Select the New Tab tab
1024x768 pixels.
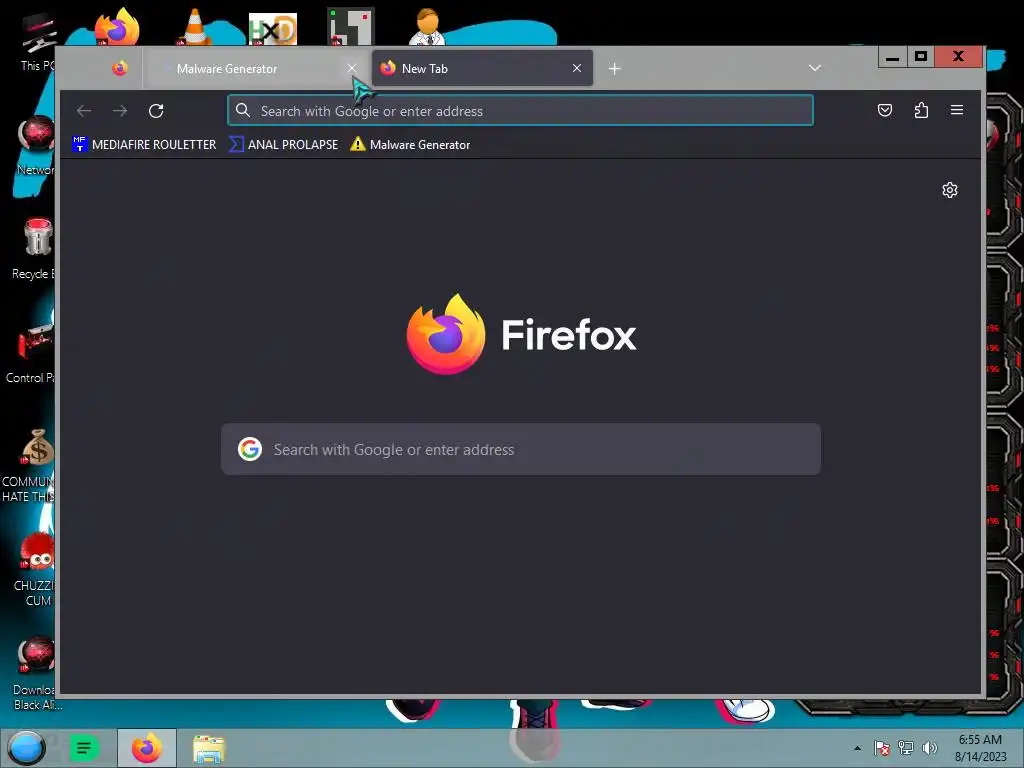point(482,68)
